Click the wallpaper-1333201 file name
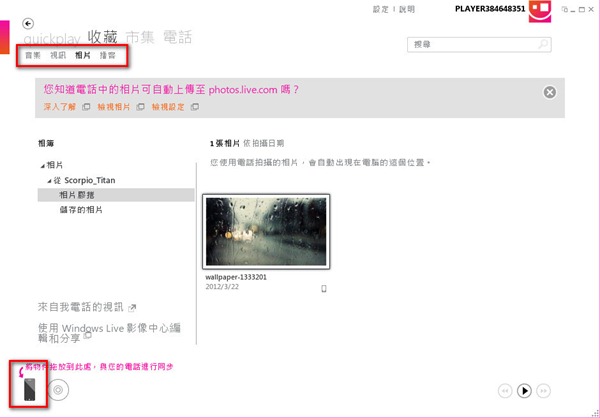Viewport: 600px width, 418px height. tap(236, 277)
